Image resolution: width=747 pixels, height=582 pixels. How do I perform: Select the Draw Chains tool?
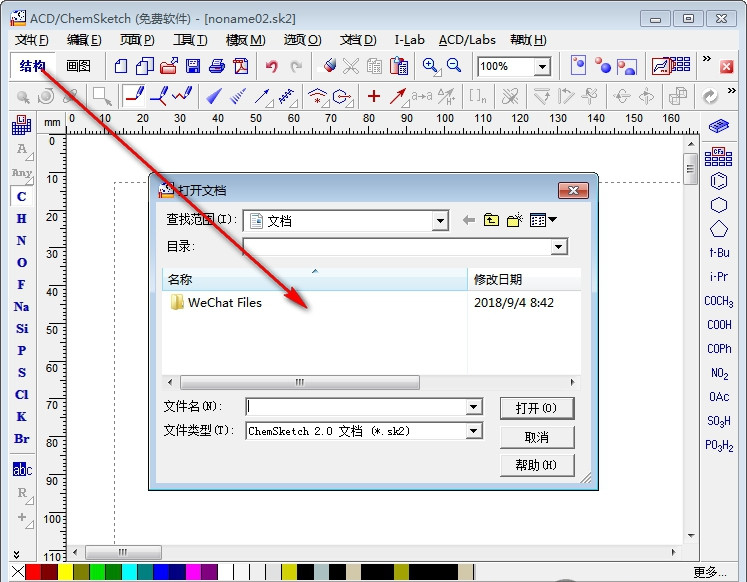[x=182, y=94]
